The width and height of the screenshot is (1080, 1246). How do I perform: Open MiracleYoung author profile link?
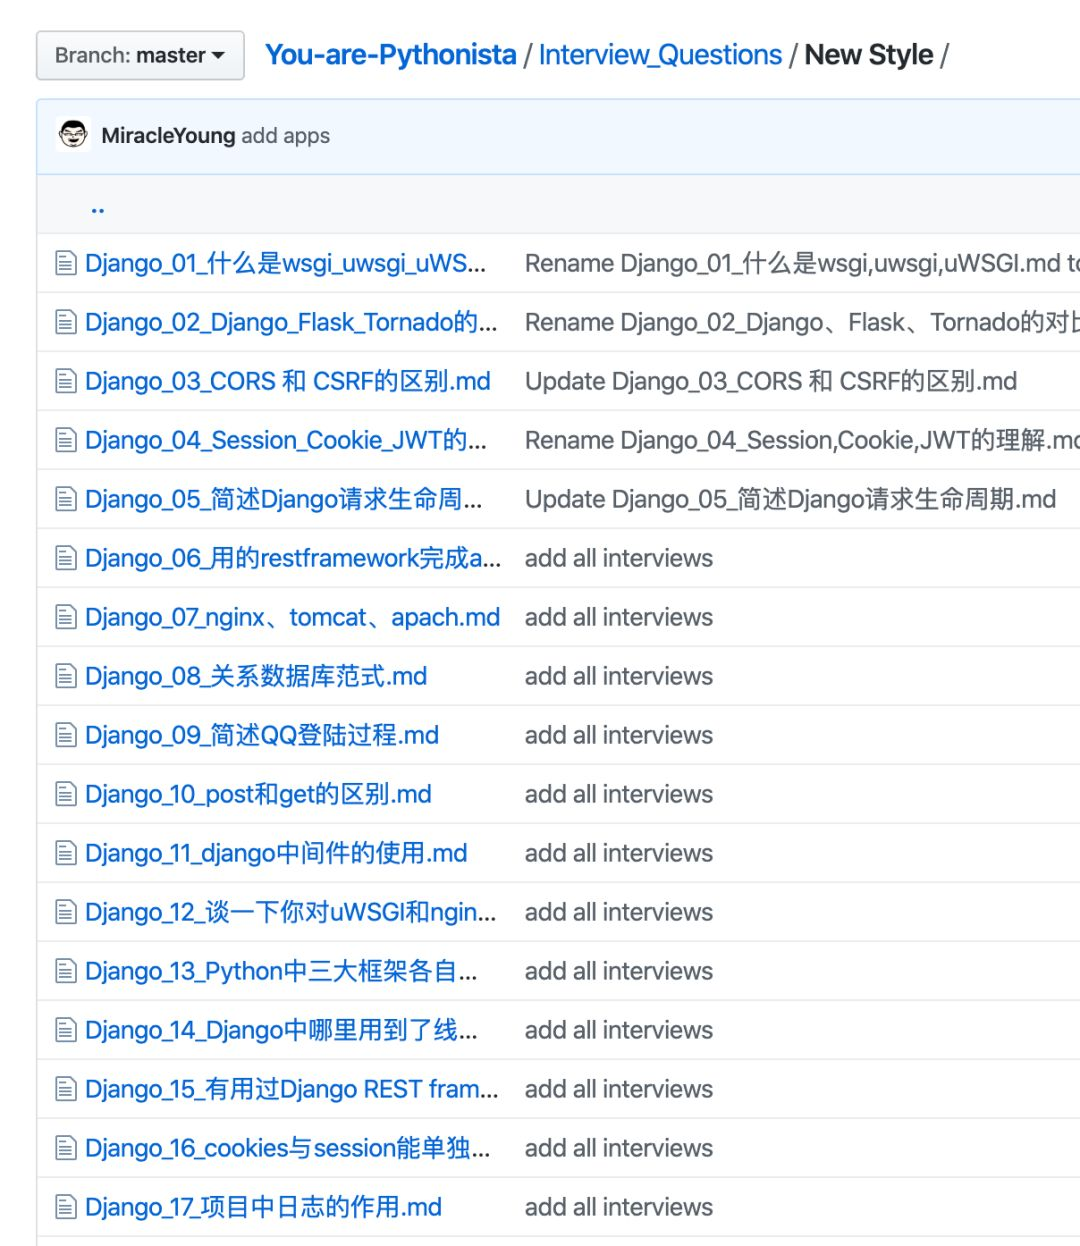pos(168,135)
